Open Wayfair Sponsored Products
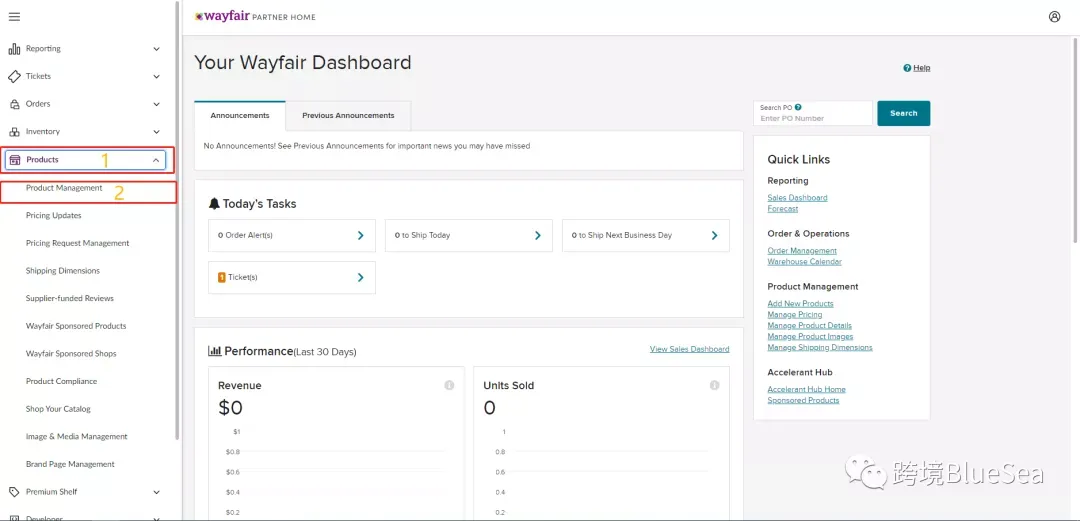The height and width of the screenshot is (521, 1080). pyautogui.click(x=76, y=326)
